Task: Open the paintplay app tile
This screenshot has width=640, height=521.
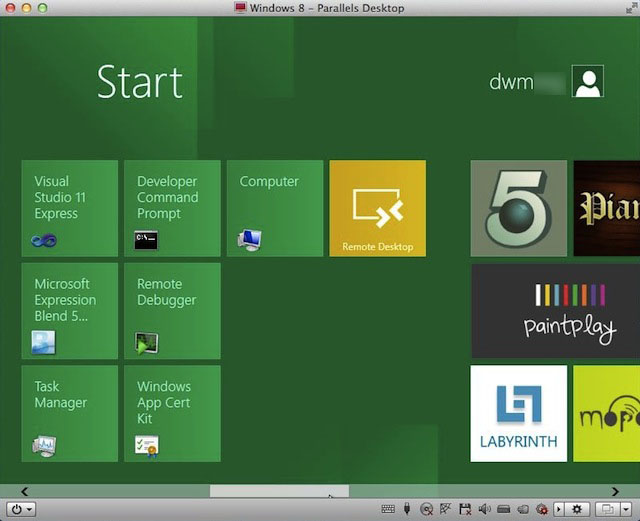Action: coord(556,311)
